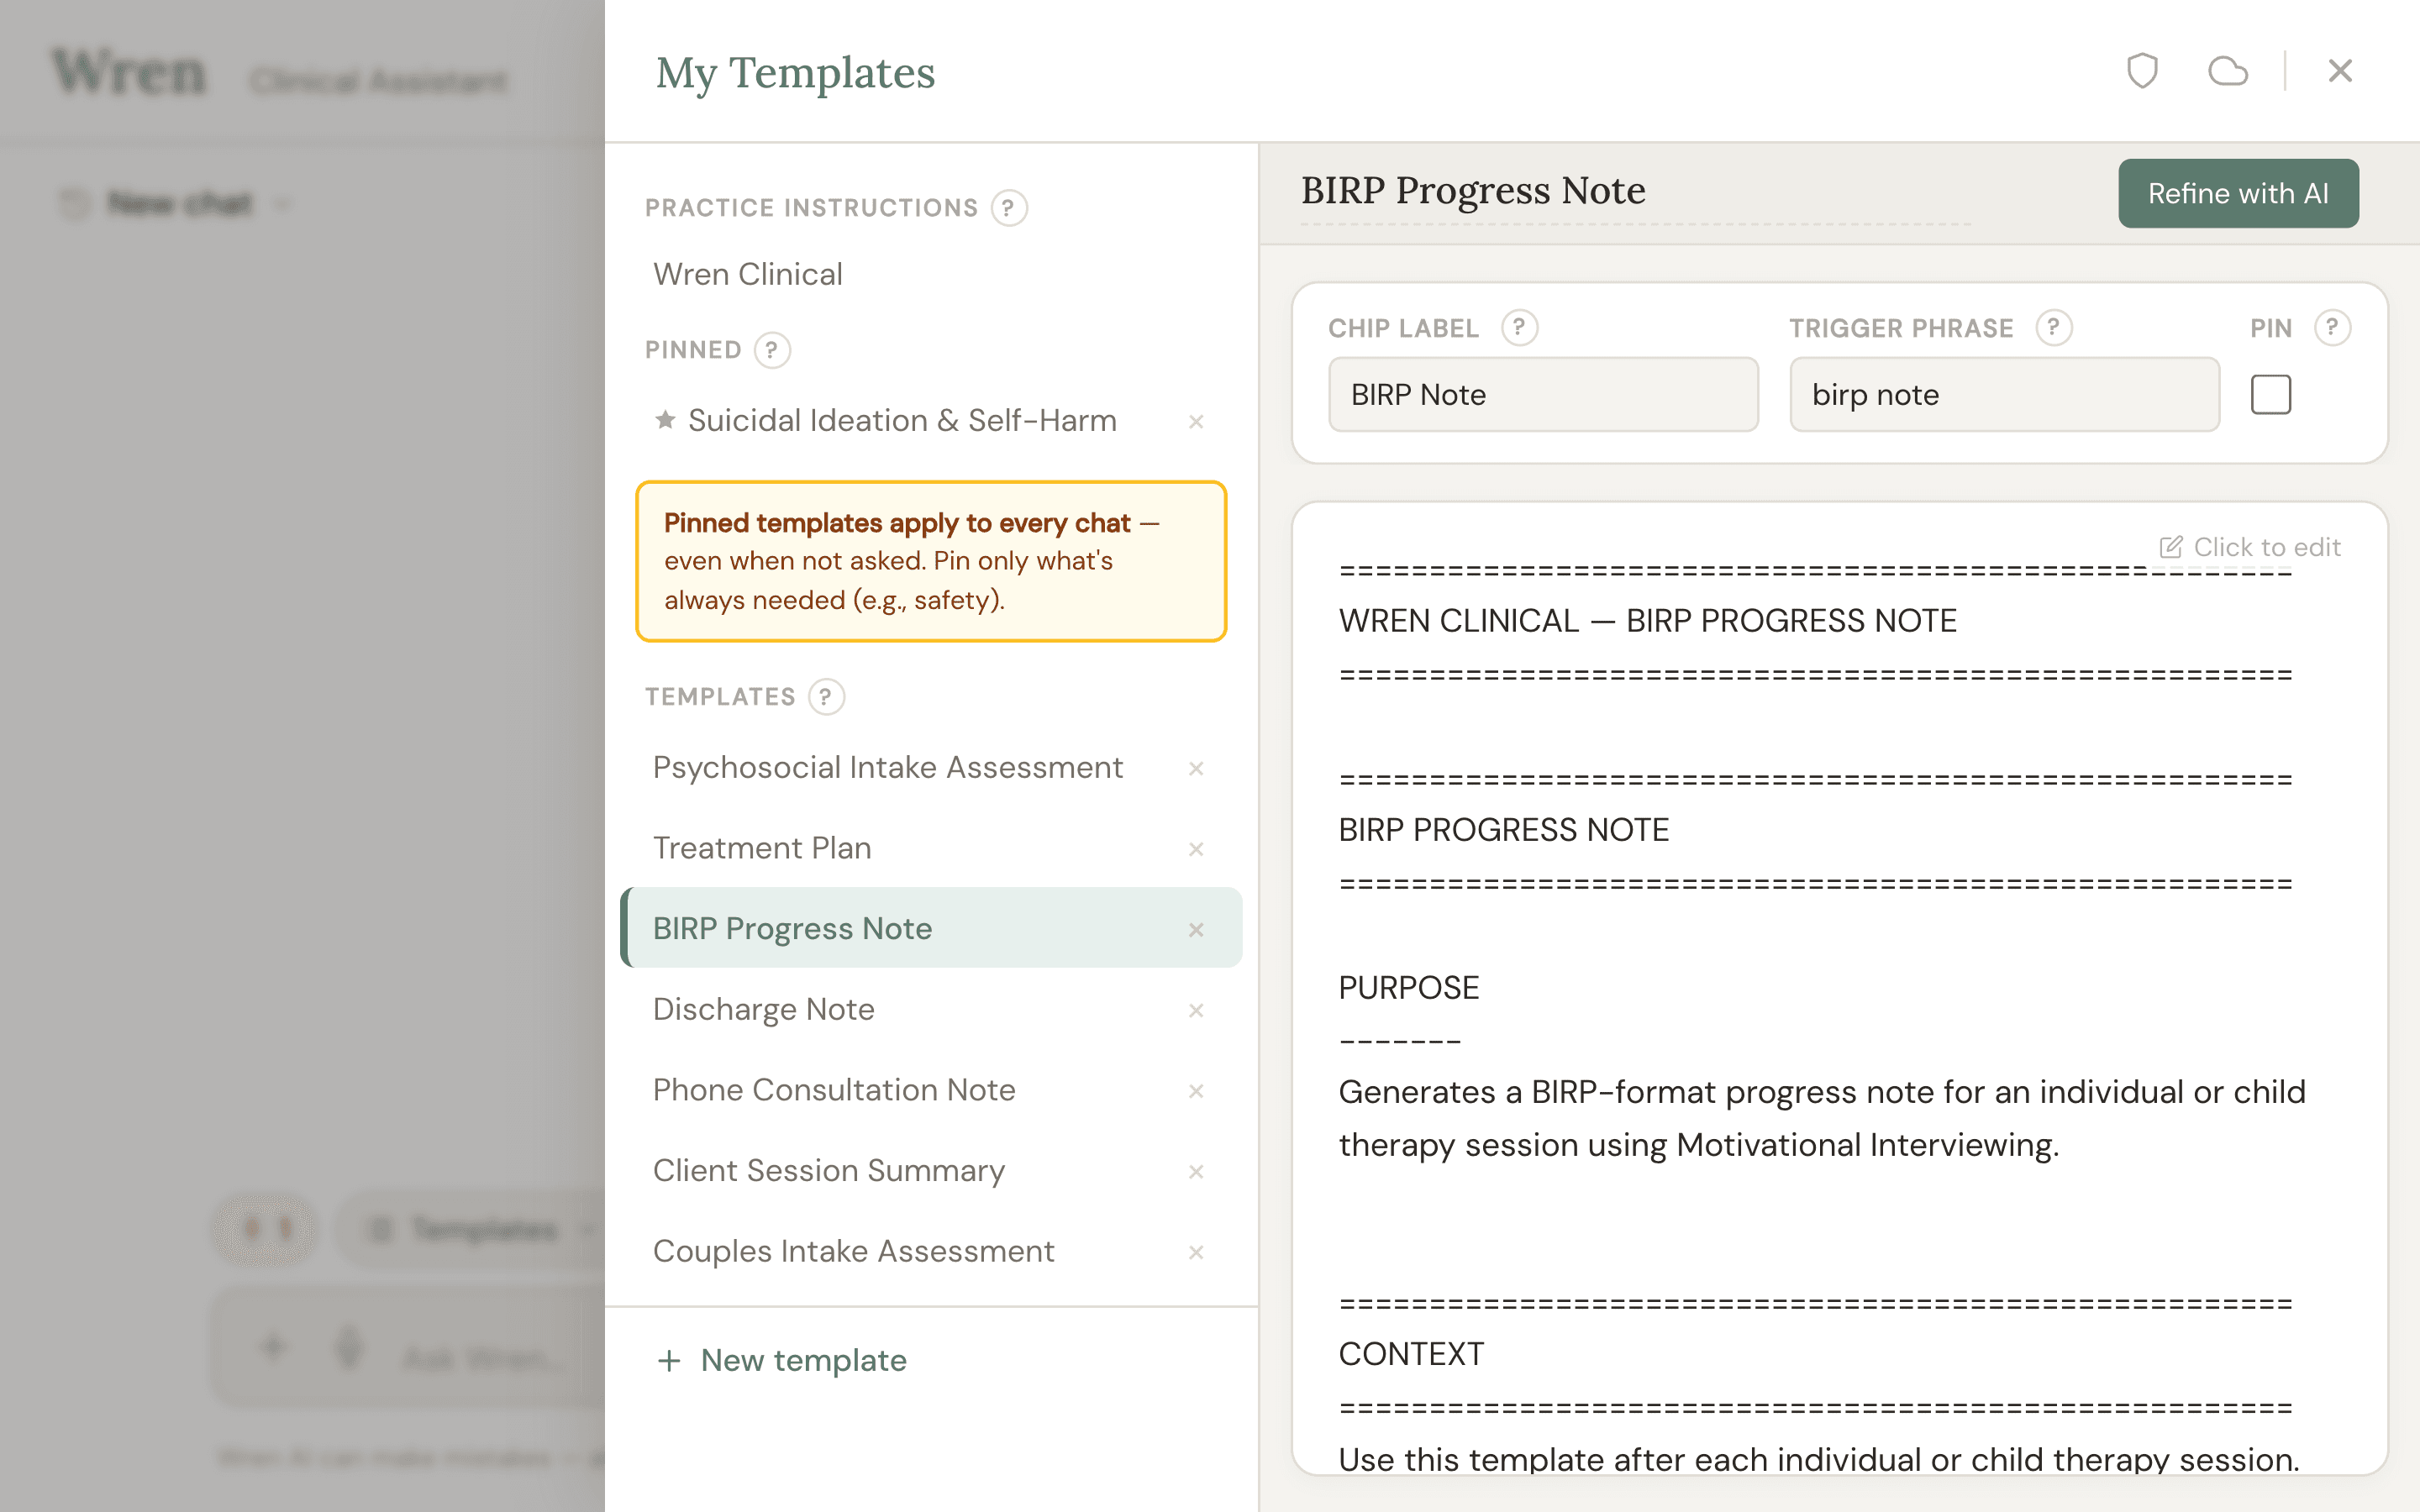Close the My Templates panel
This screenshot has height=1512, width=2420.
tap(2340, 71)
